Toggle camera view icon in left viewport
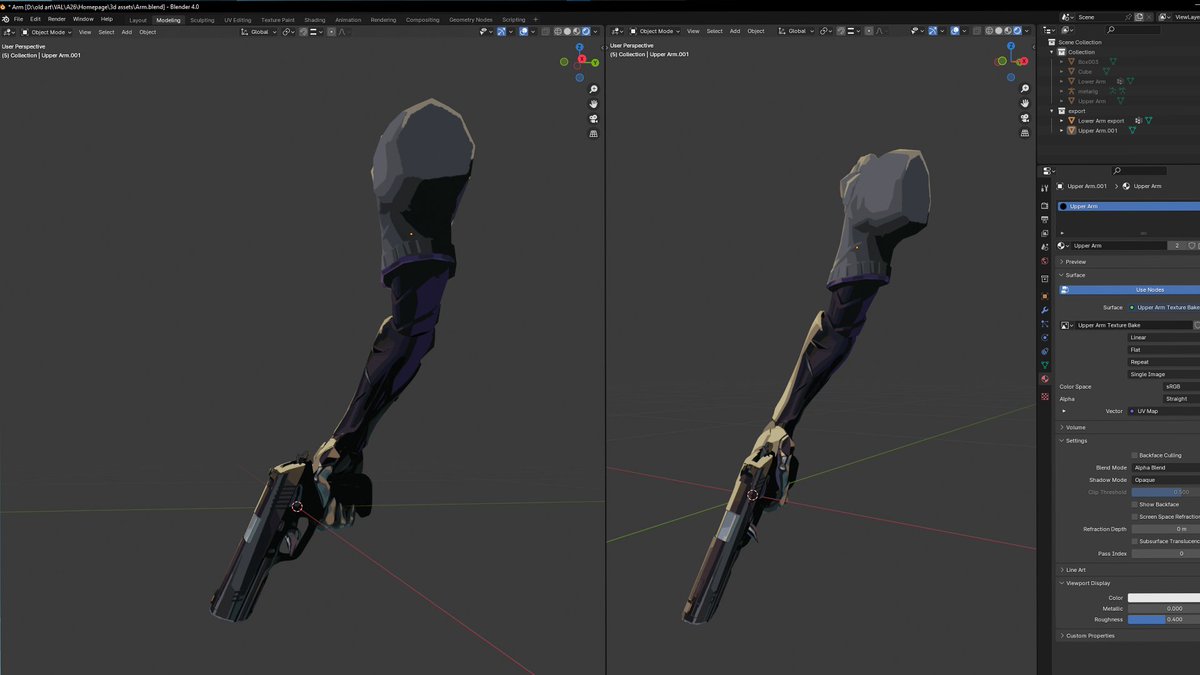This screenshot has height=675, width=1200. tap(593, 119)
